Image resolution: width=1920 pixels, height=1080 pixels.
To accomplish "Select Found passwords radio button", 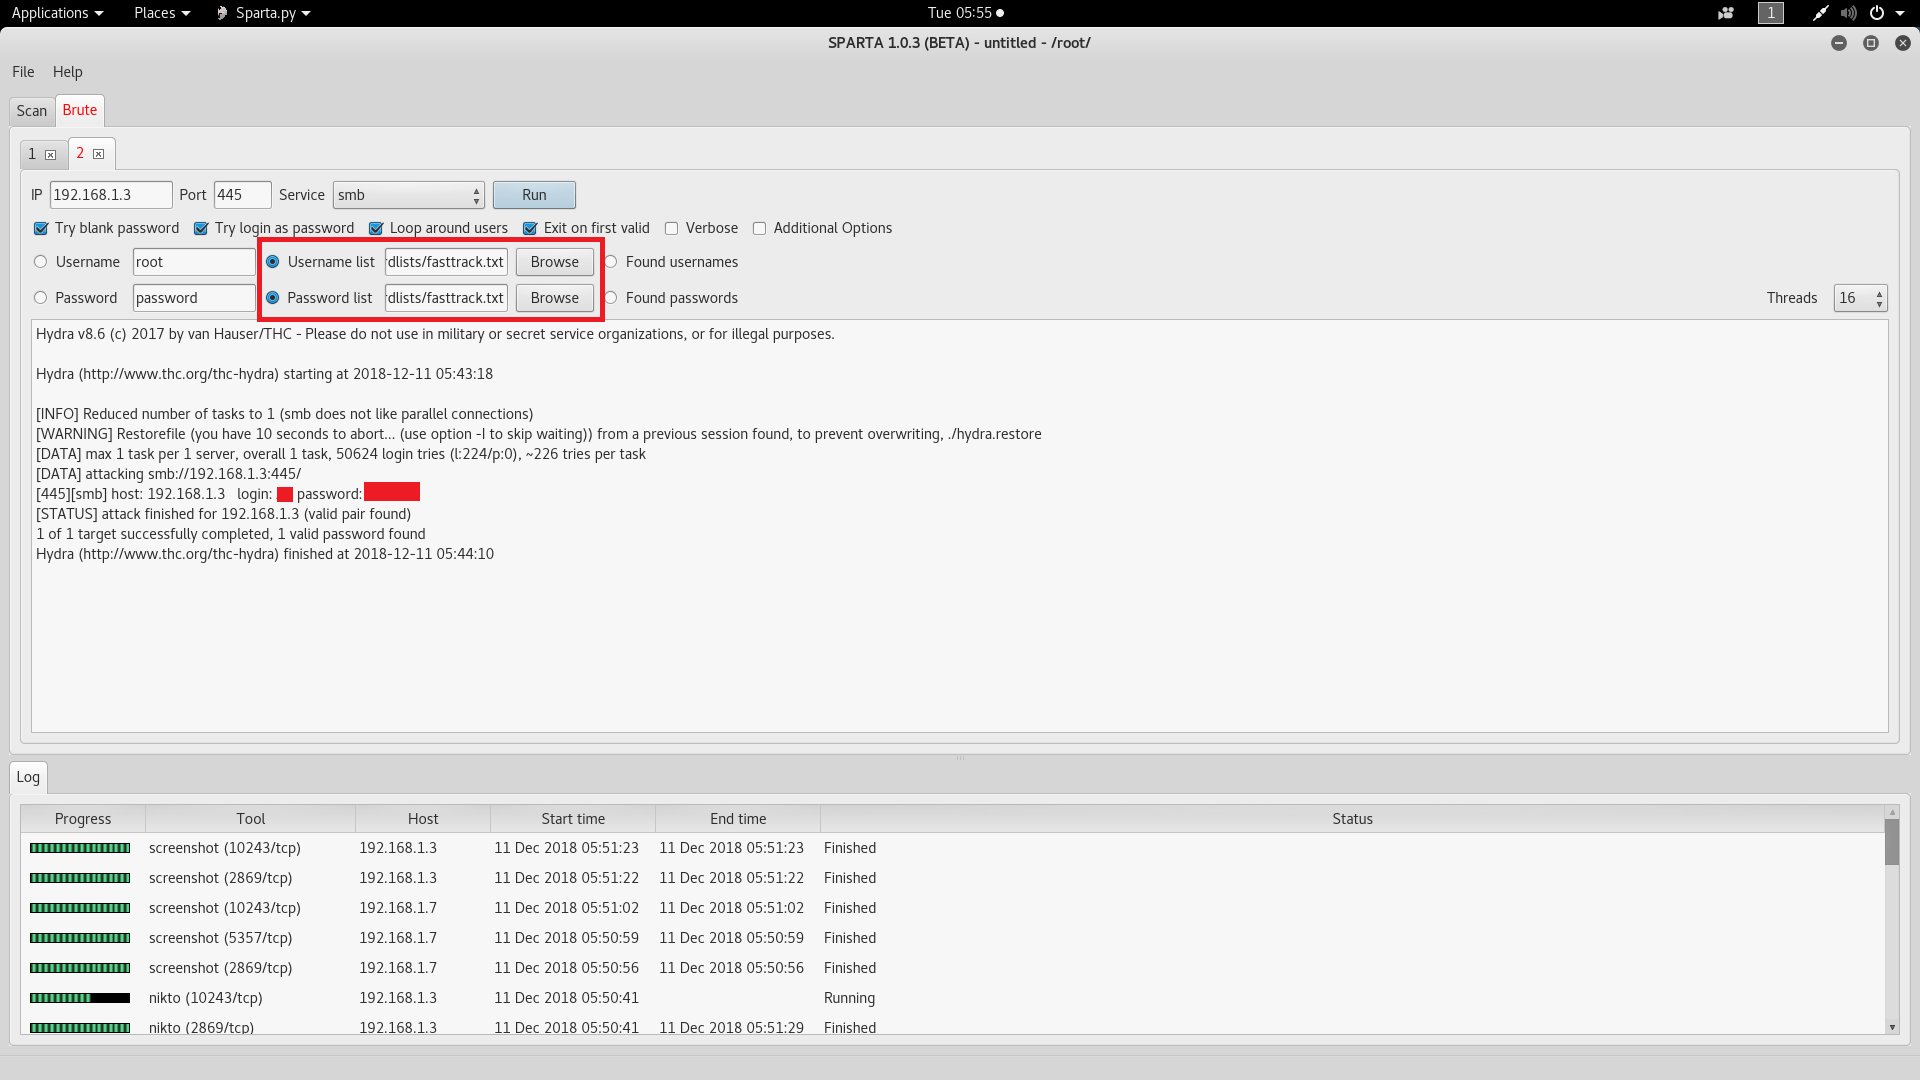I will click(x=611, y=298).
